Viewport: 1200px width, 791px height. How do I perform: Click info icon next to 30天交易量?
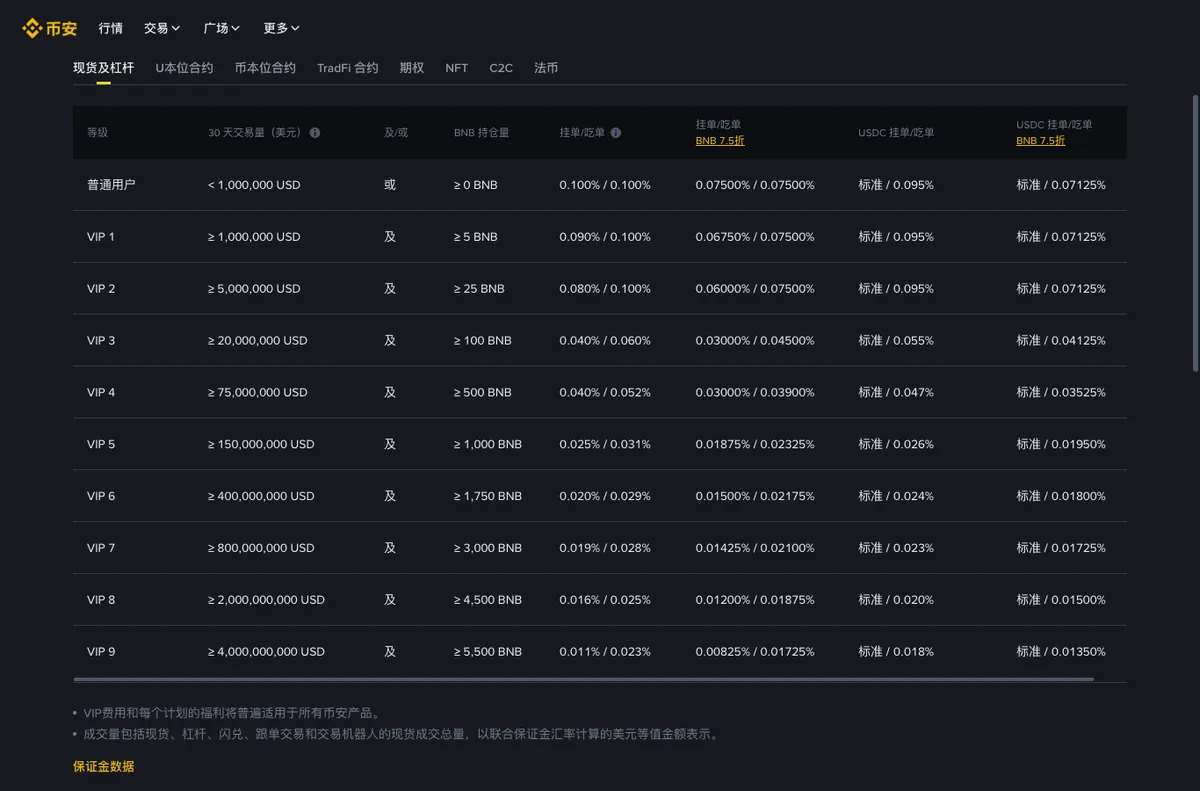tap(315, 133)
